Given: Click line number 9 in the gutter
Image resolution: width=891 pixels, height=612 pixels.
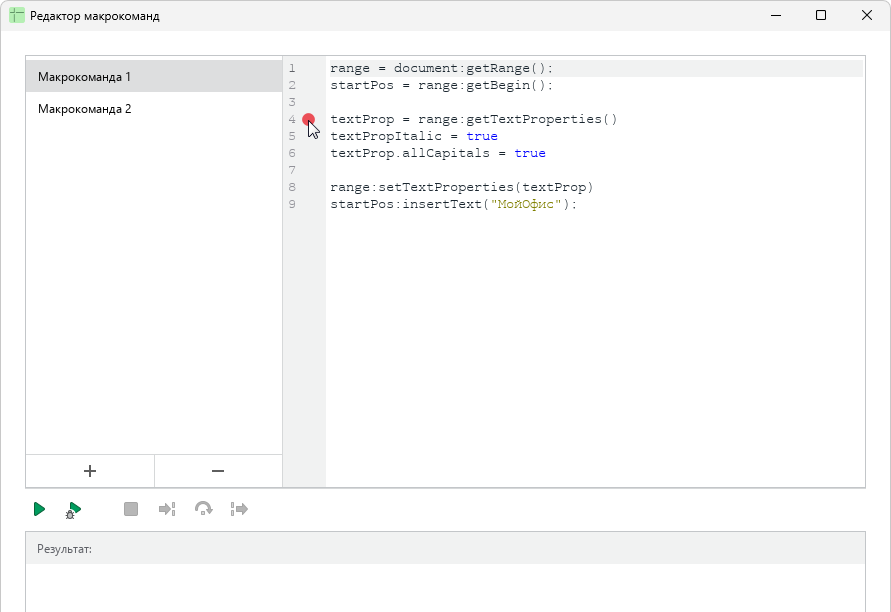Looking at the screenshot, I should pyautogui.click(x=292, y=205).
